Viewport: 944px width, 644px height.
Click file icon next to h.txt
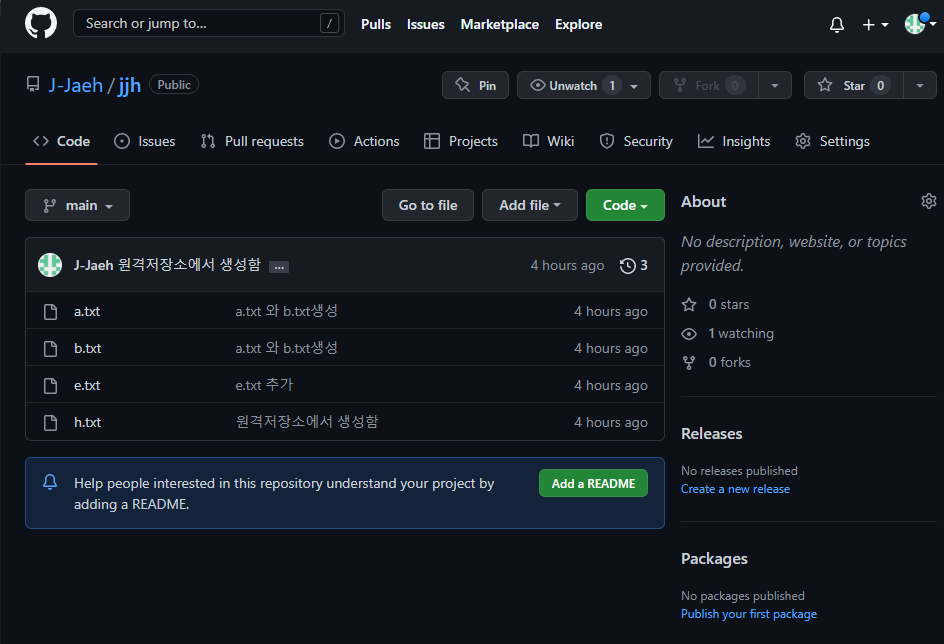coord(51,423)
